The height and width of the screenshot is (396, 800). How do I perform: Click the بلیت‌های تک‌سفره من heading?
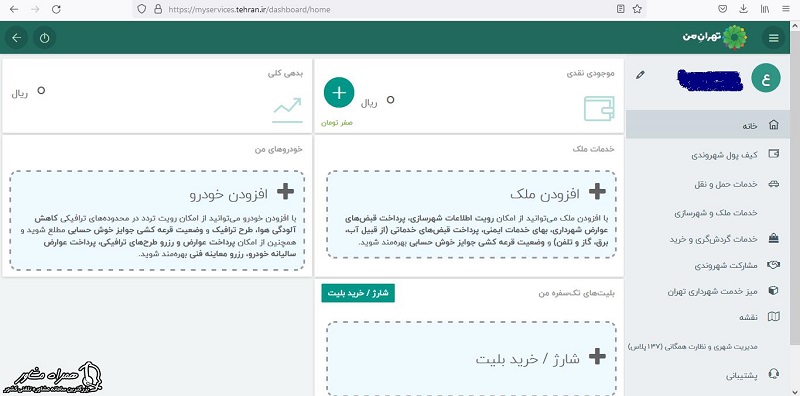577,293
